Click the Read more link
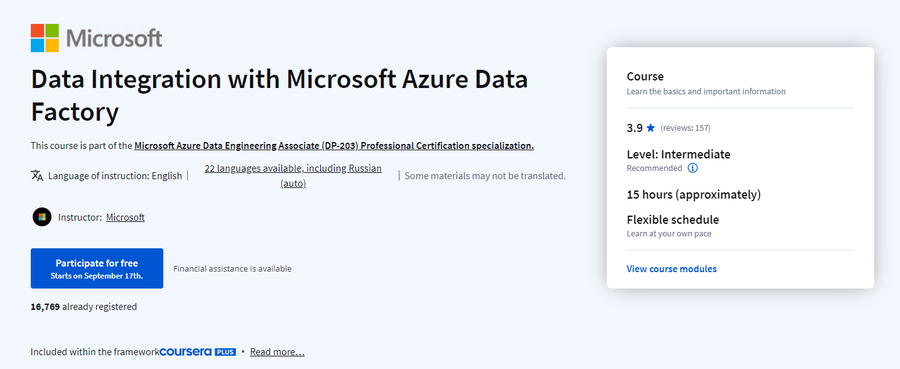 click(277, 351)
